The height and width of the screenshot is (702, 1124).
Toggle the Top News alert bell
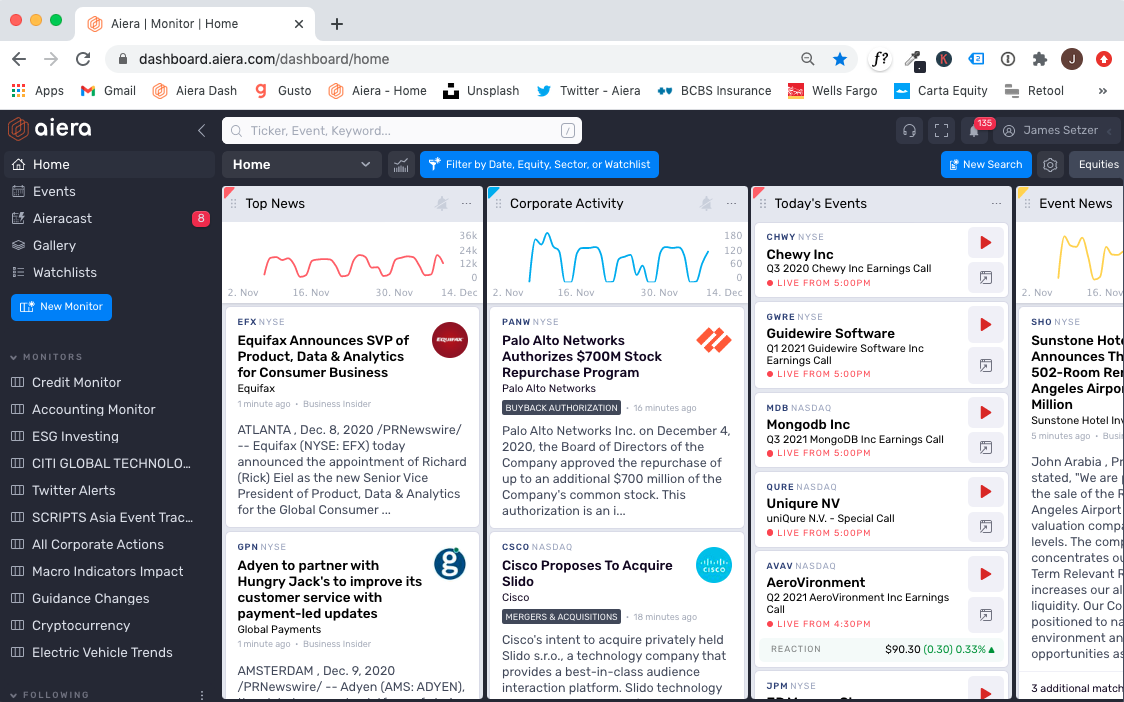click(x=442, y=204)
